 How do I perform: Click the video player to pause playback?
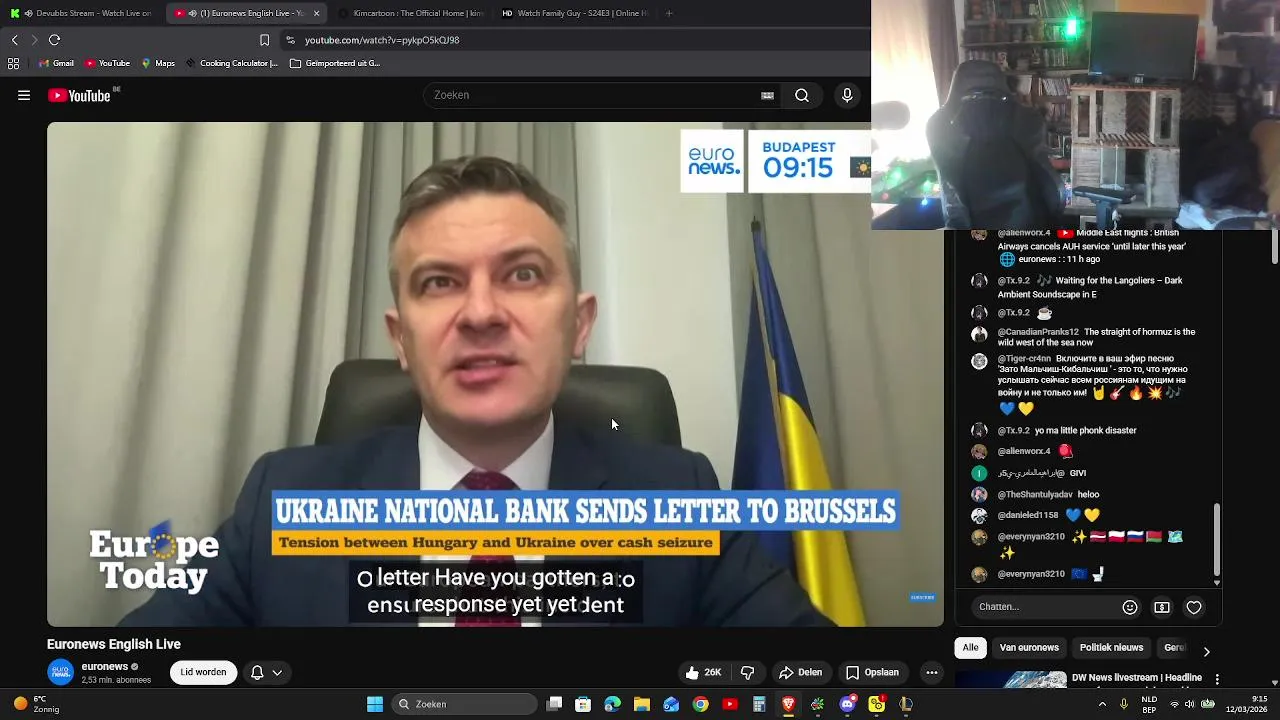coord(495,374)
